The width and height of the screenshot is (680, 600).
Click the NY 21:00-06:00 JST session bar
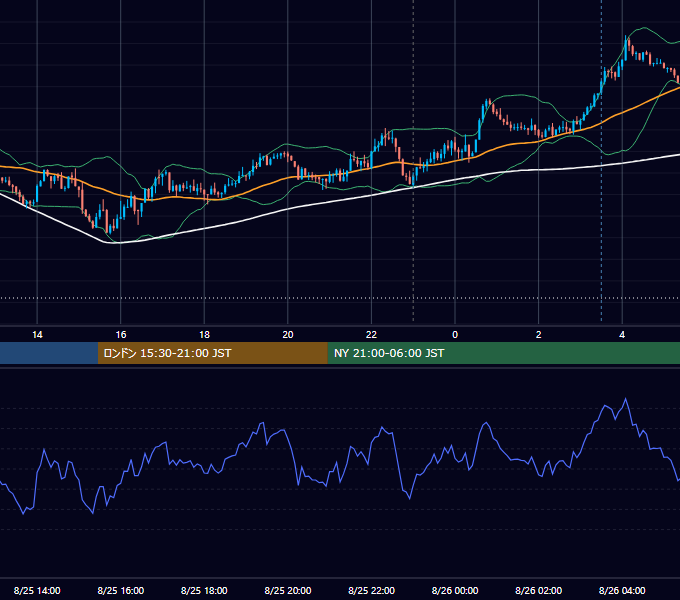pos(503,353)
